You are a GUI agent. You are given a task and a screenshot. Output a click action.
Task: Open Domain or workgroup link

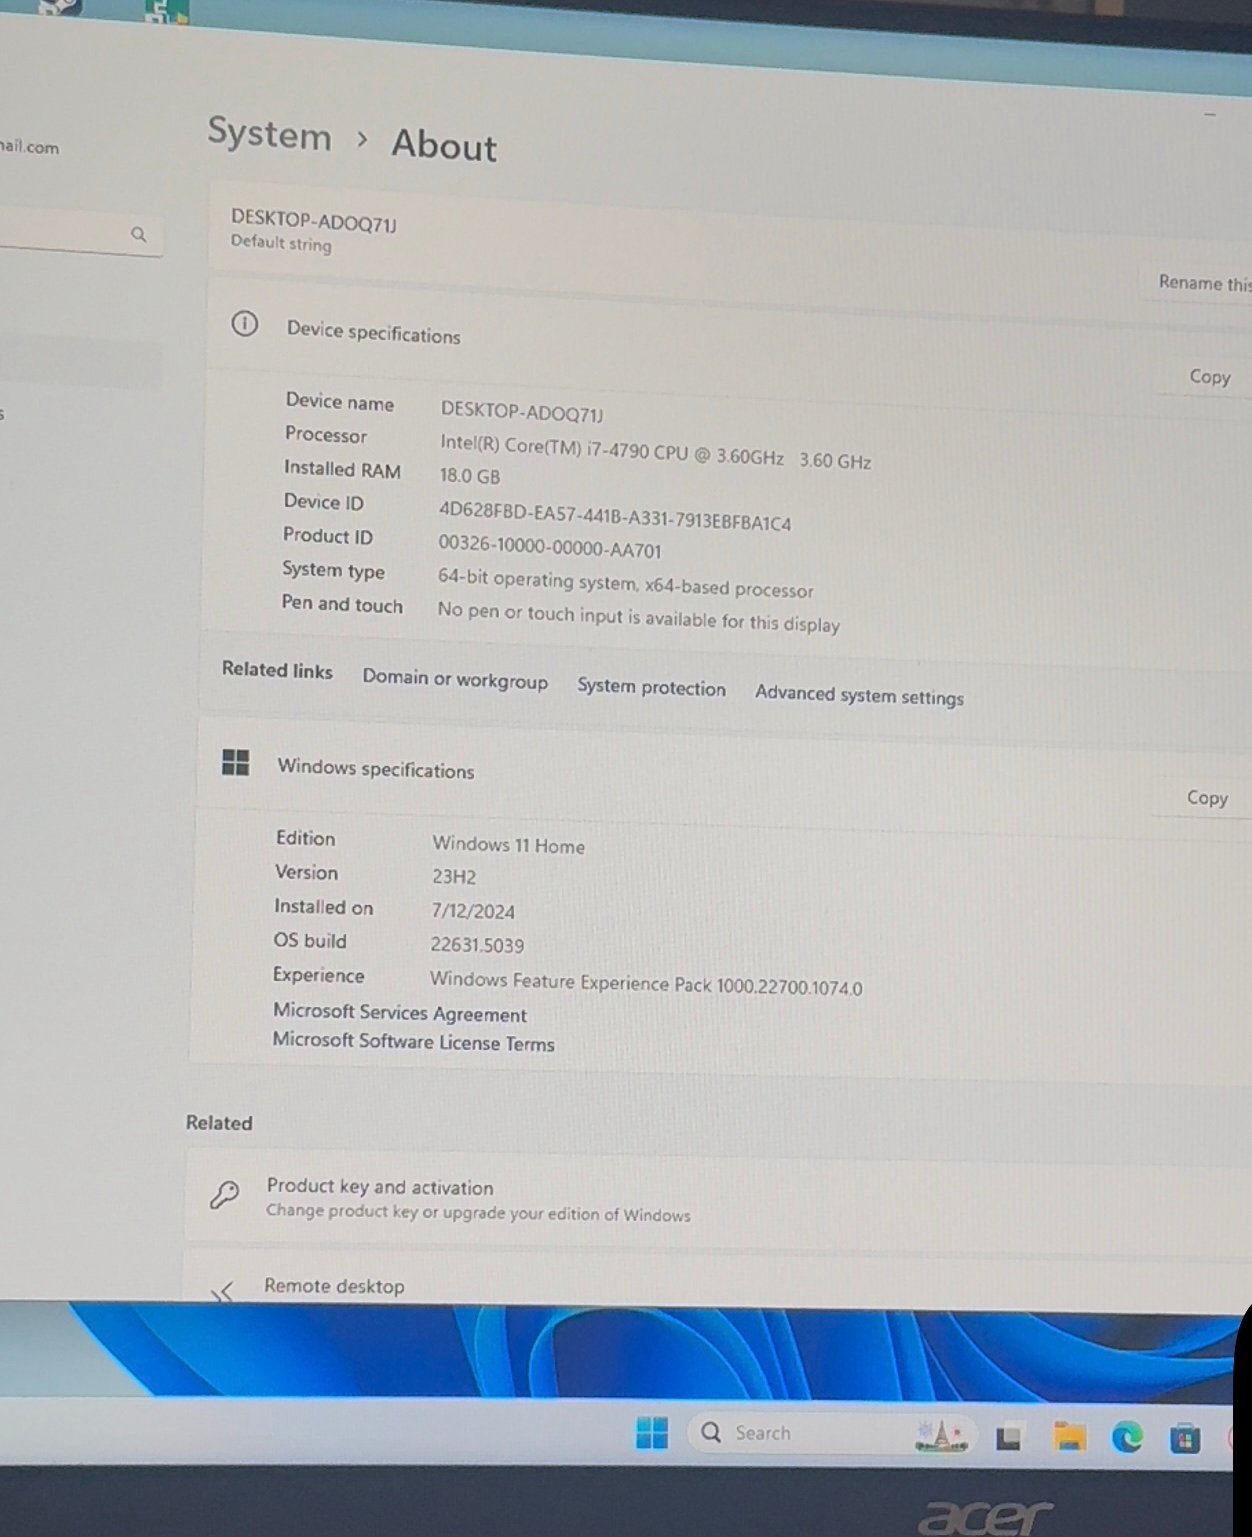[455, 679]
